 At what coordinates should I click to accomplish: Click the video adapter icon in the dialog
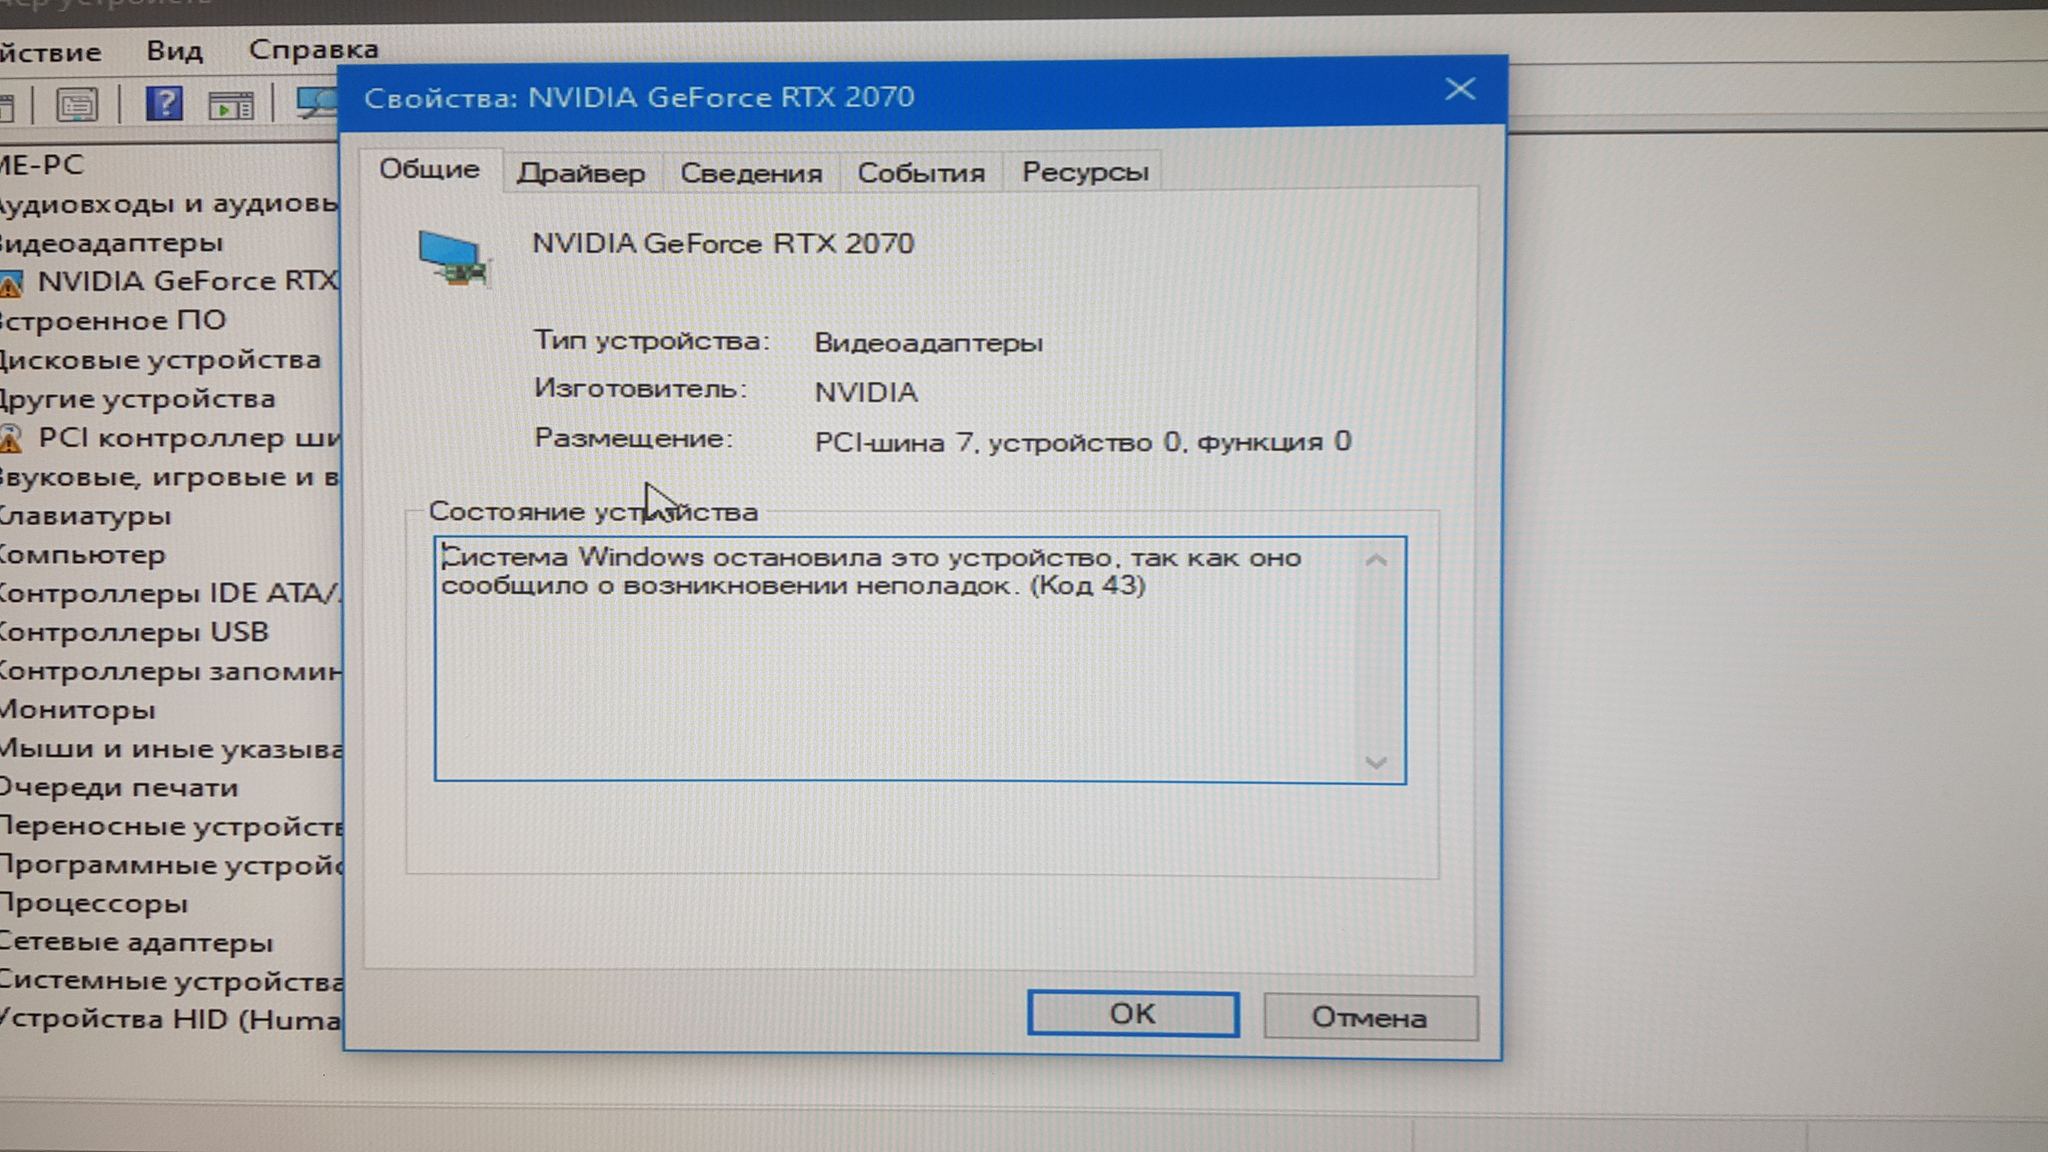click(x=454, y=258)
